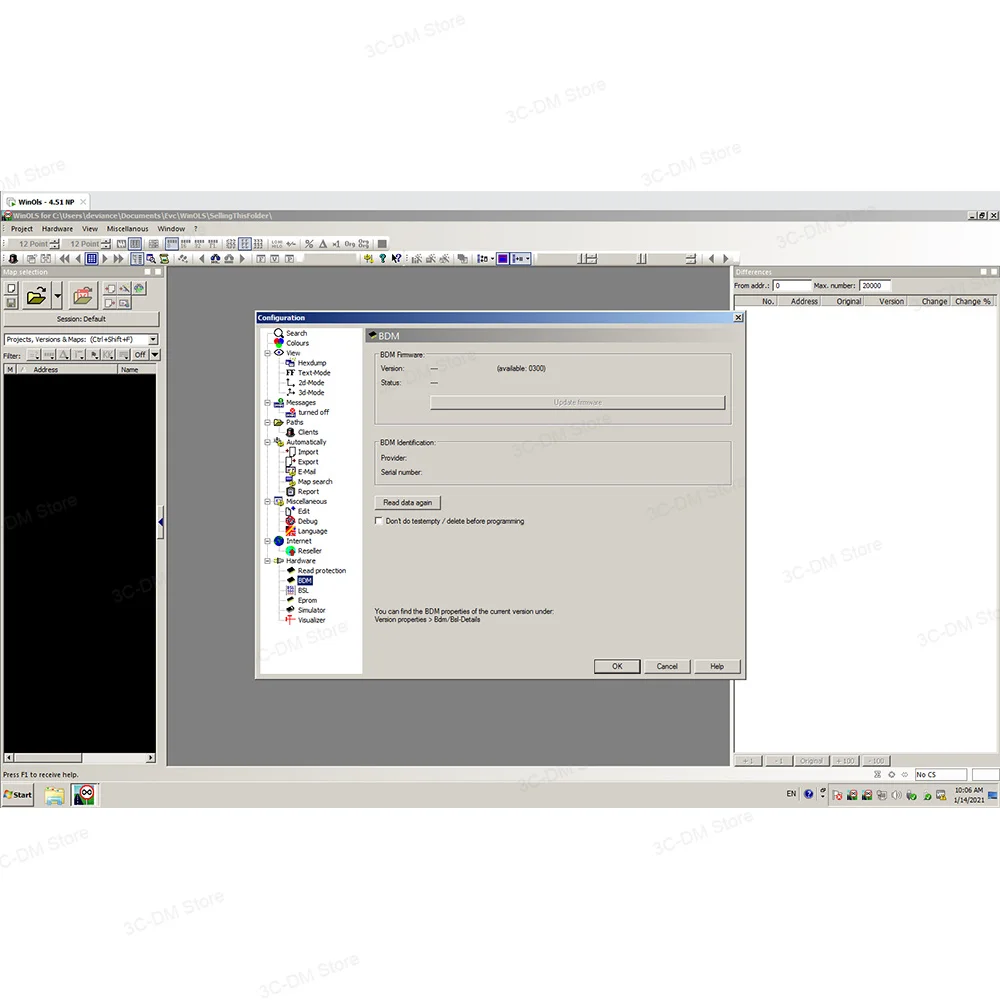
Task: Select Report in the configuration tree
Action: pyautogui.click(x=308, y=491)
